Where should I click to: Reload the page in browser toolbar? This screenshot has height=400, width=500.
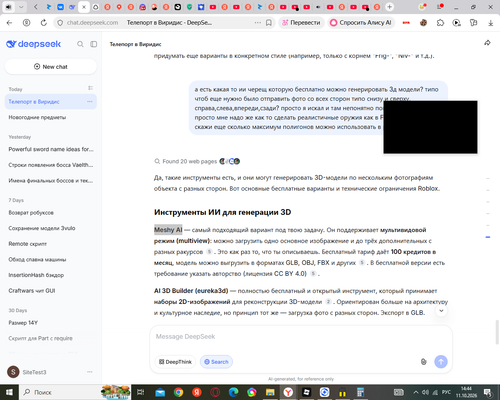[44, 23]
